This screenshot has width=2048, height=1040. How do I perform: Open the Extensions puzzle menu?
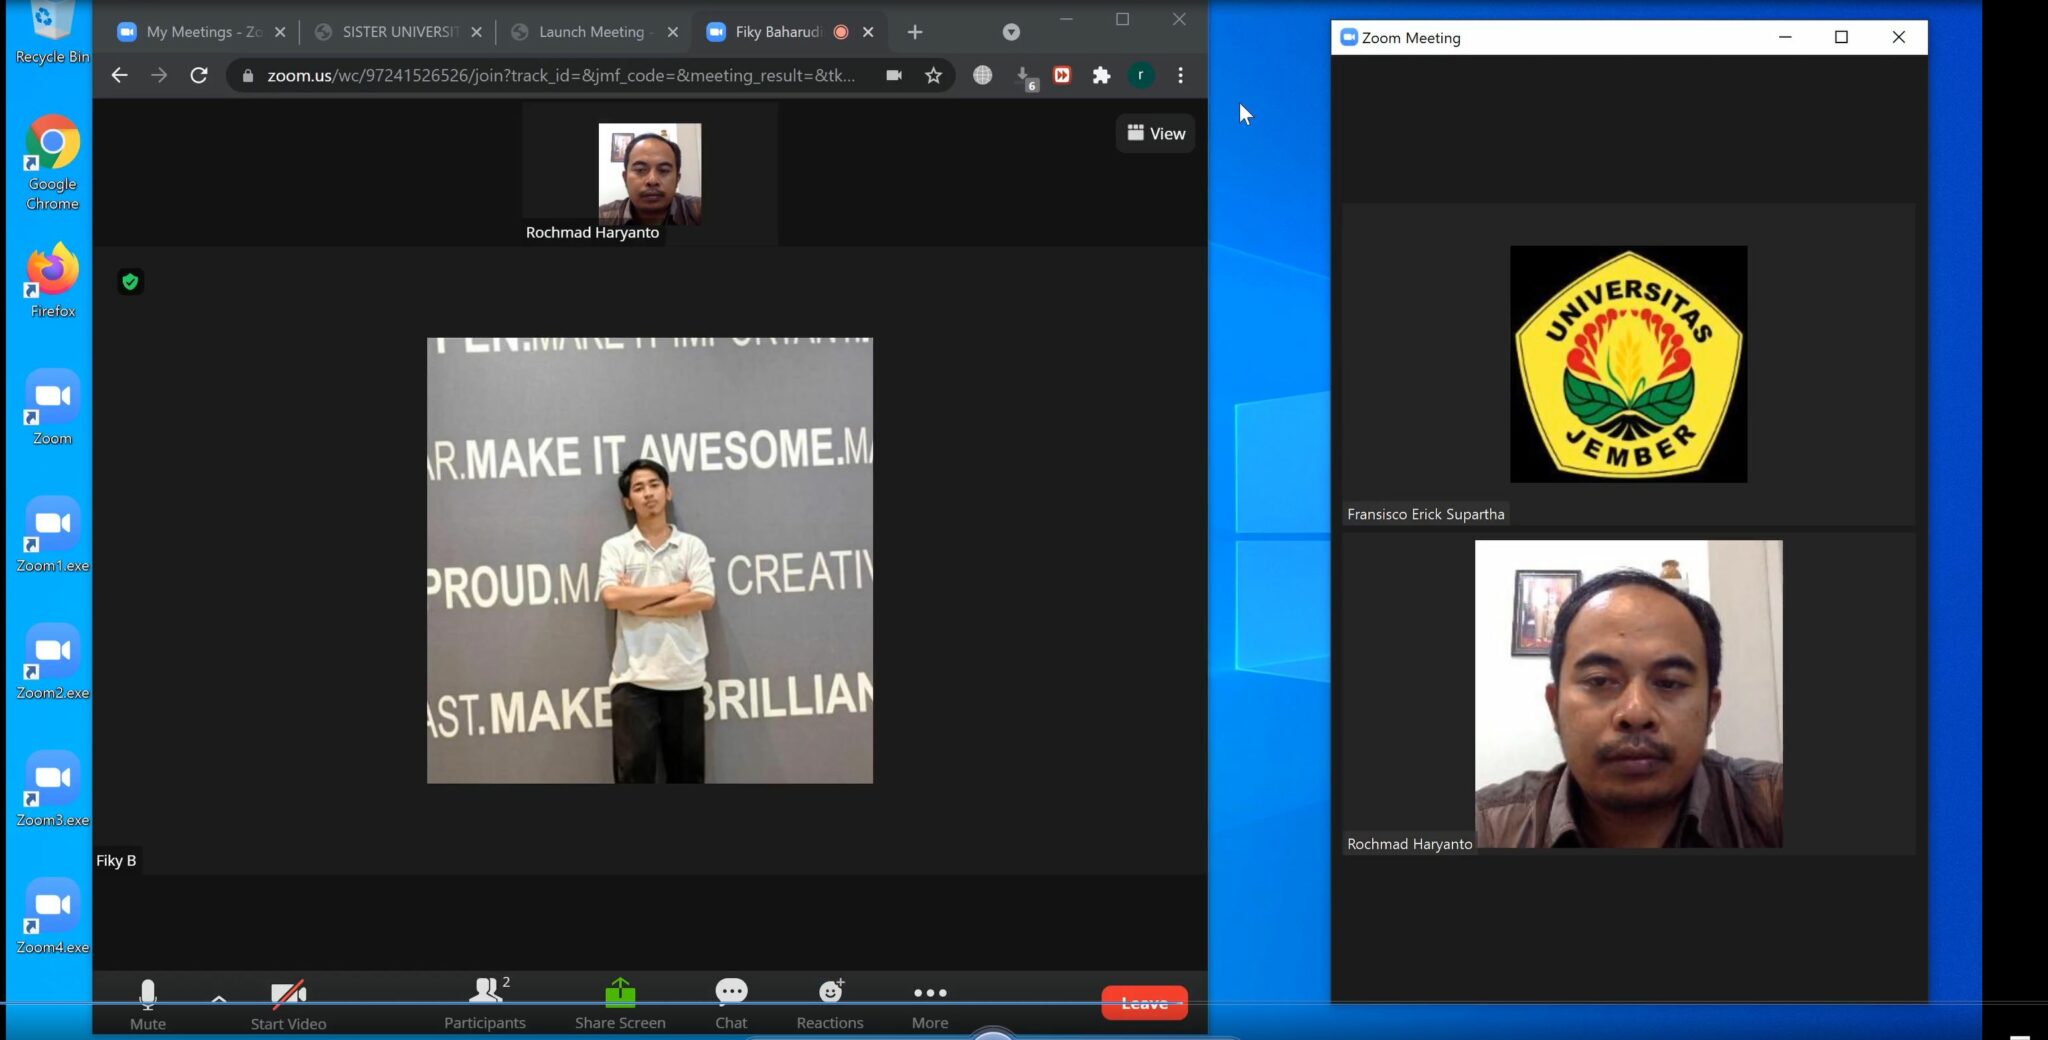1101,75
